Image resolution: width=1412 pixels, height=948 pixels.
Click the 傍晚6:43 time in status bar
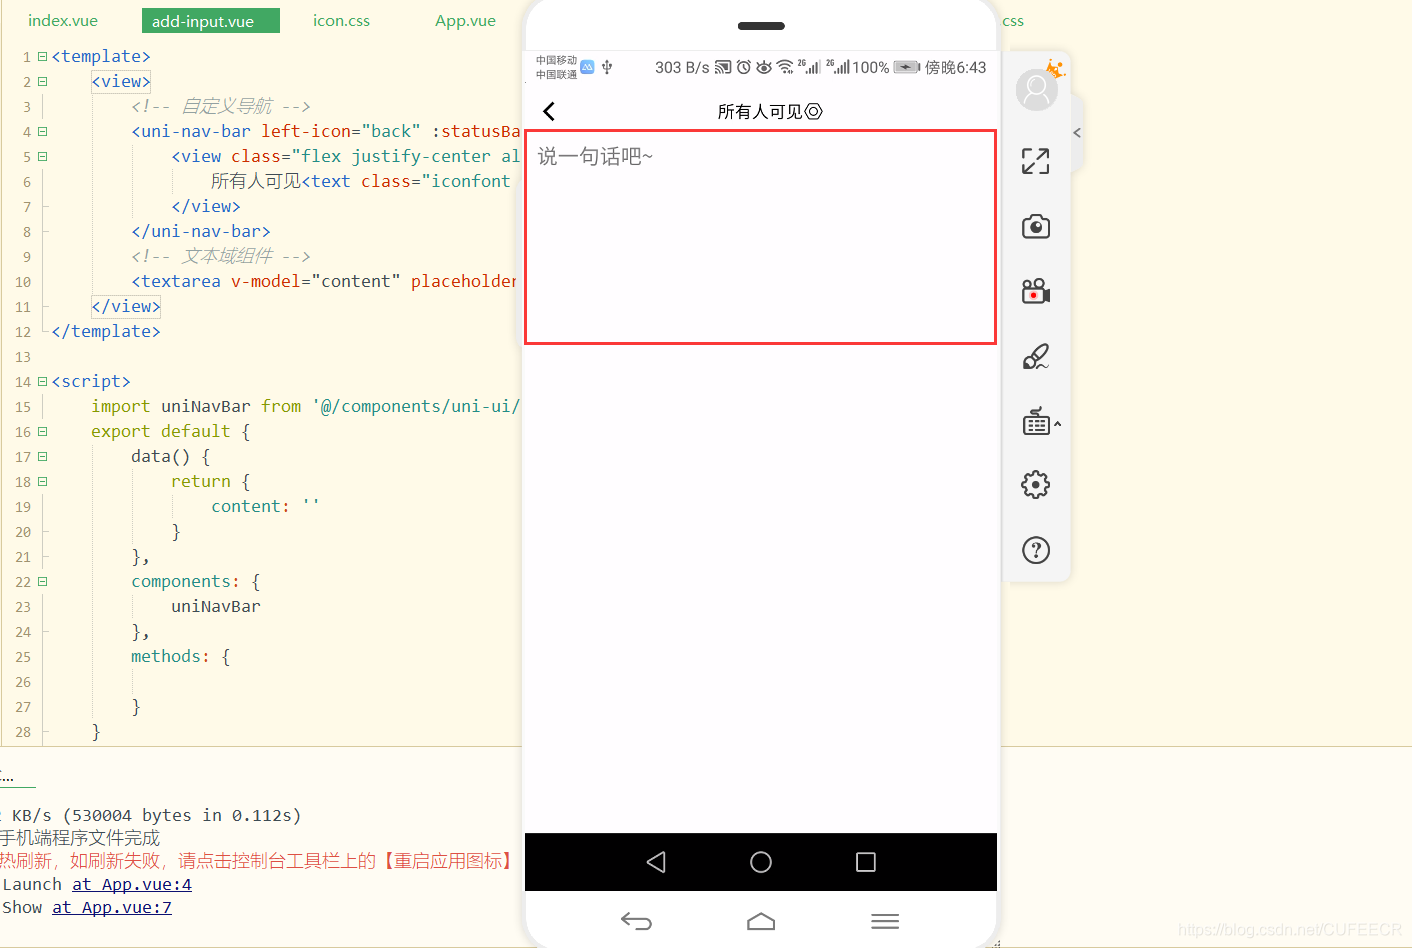pyautogui.click(x=955, y=67)
